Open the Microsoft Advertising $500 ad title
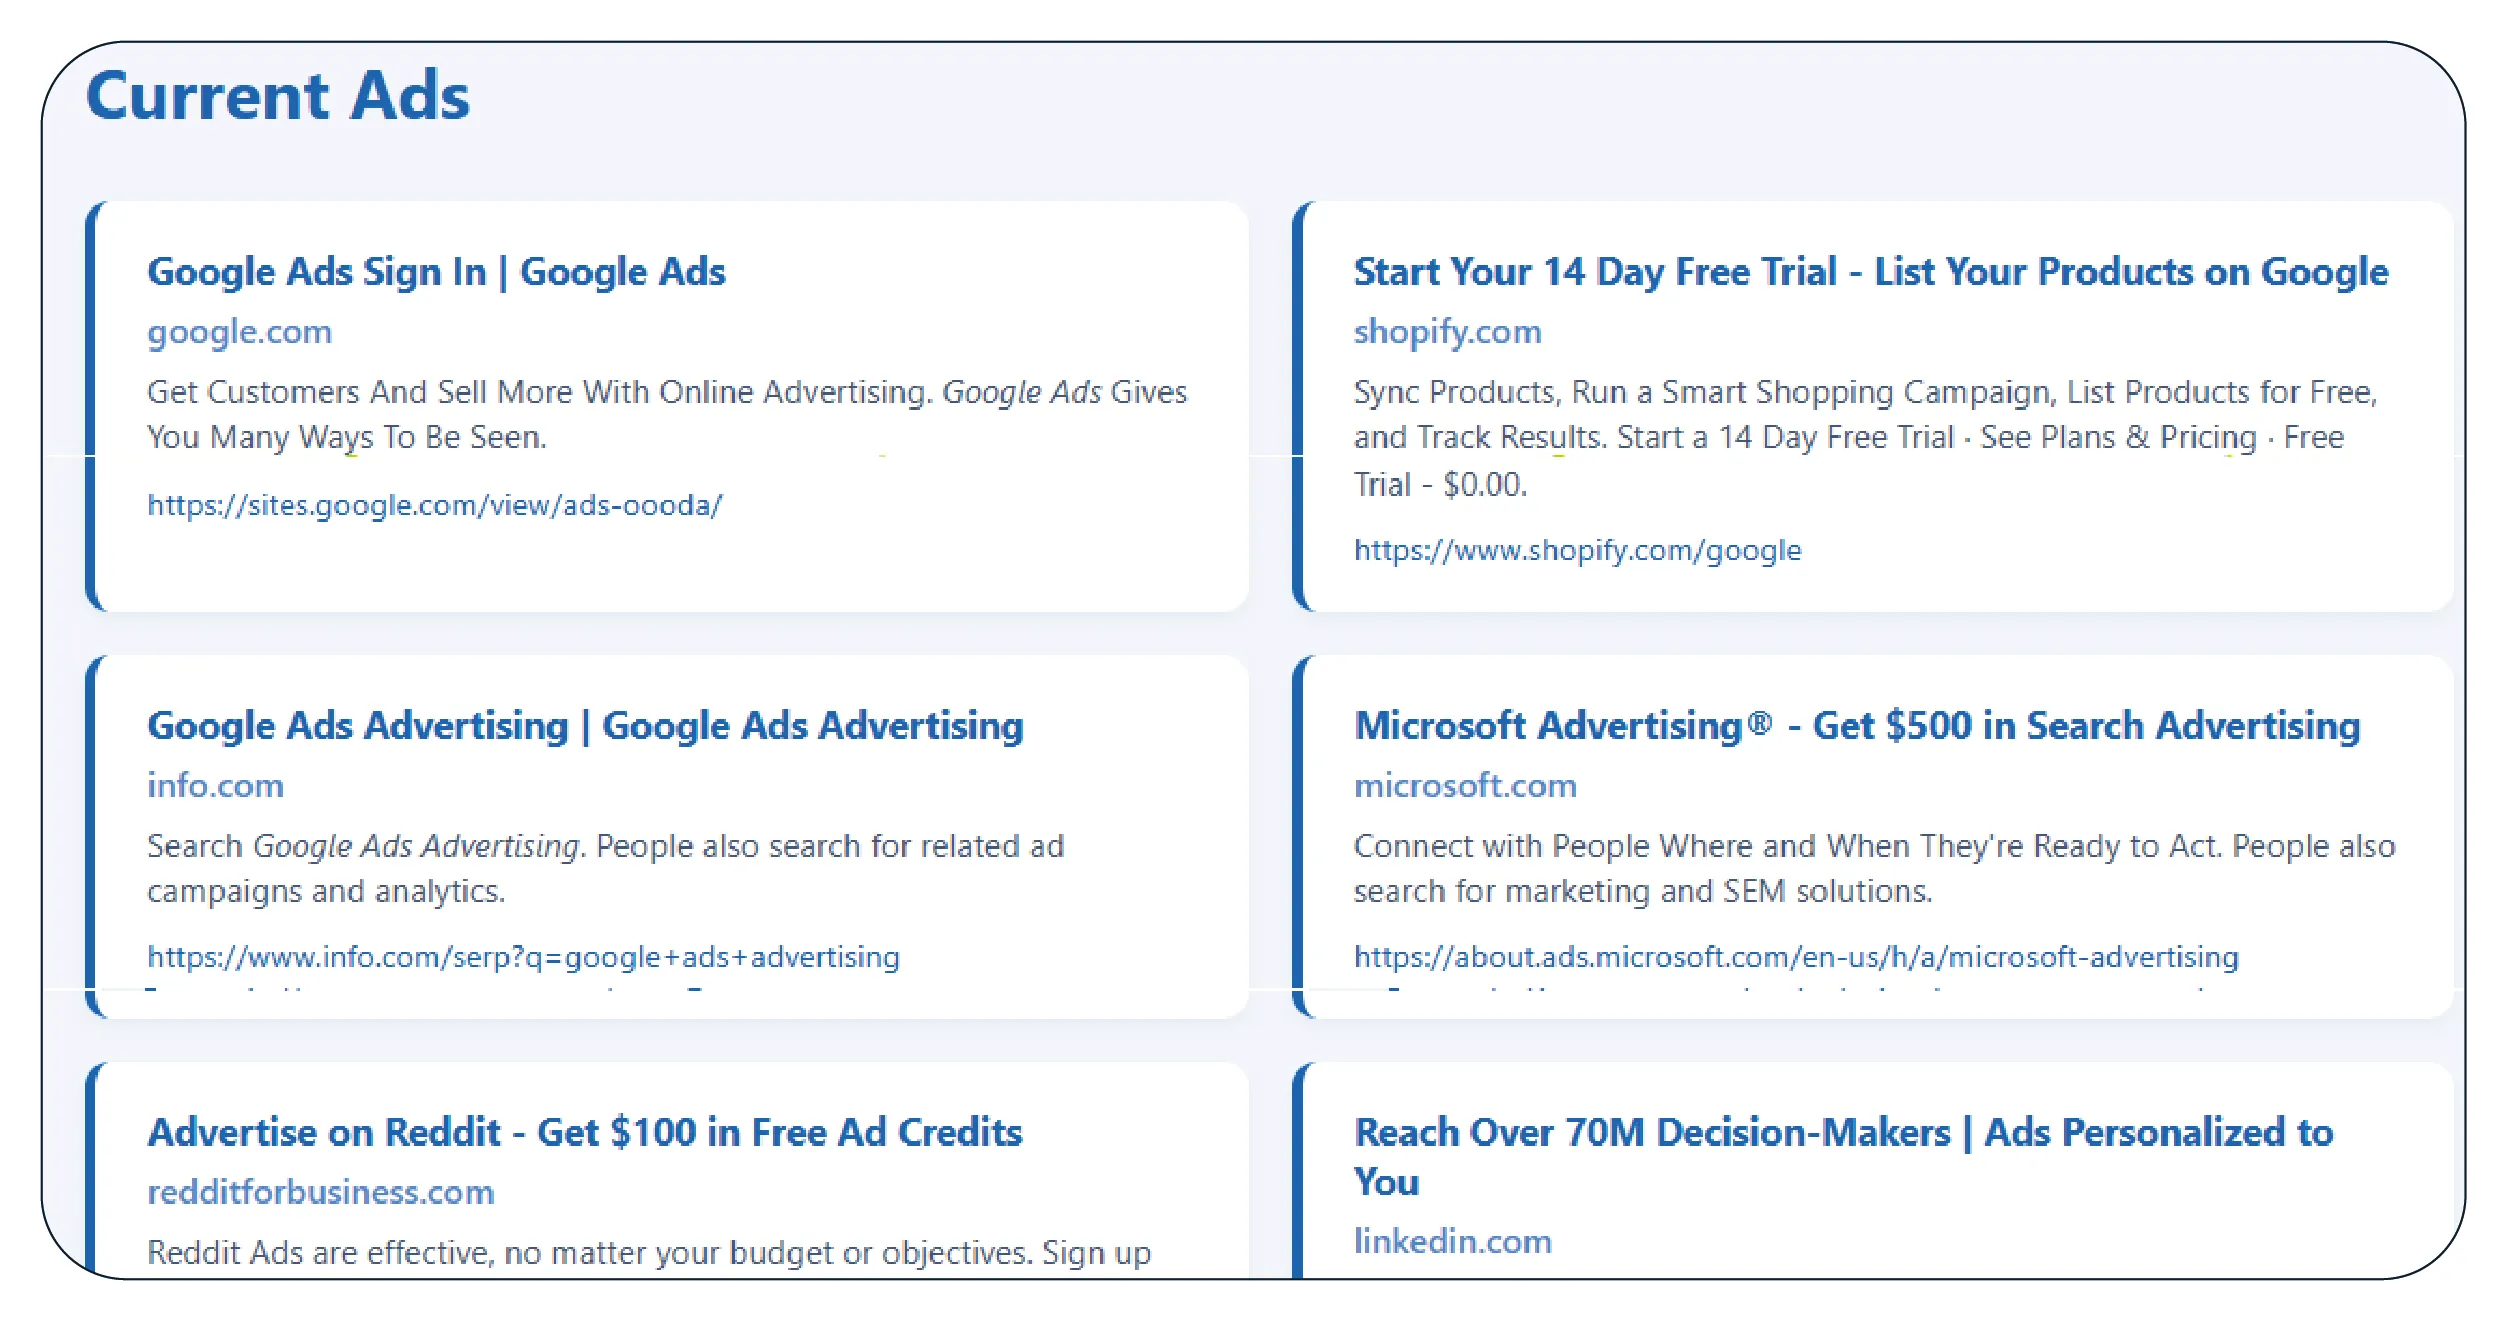 click(1856, 726)
